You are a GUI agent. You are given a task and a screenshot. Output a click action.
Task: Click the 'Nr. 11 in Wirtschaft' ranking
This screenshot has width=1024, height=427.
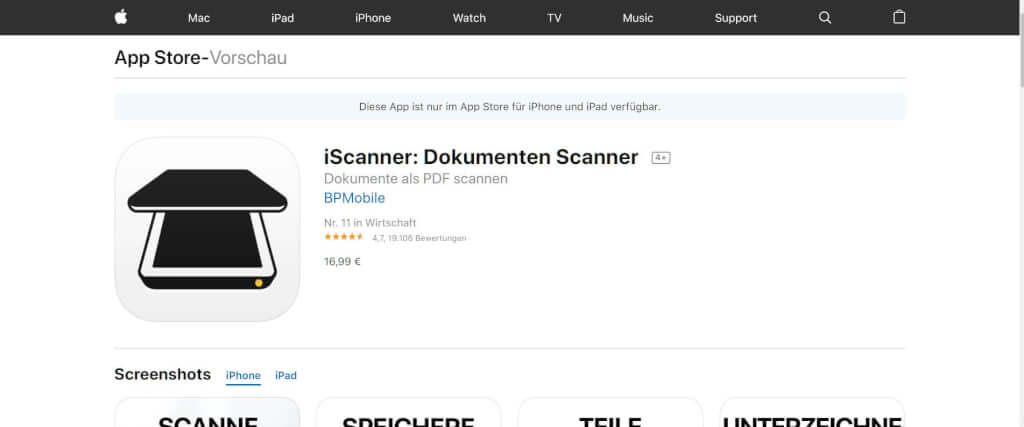[x=370, y=223]
